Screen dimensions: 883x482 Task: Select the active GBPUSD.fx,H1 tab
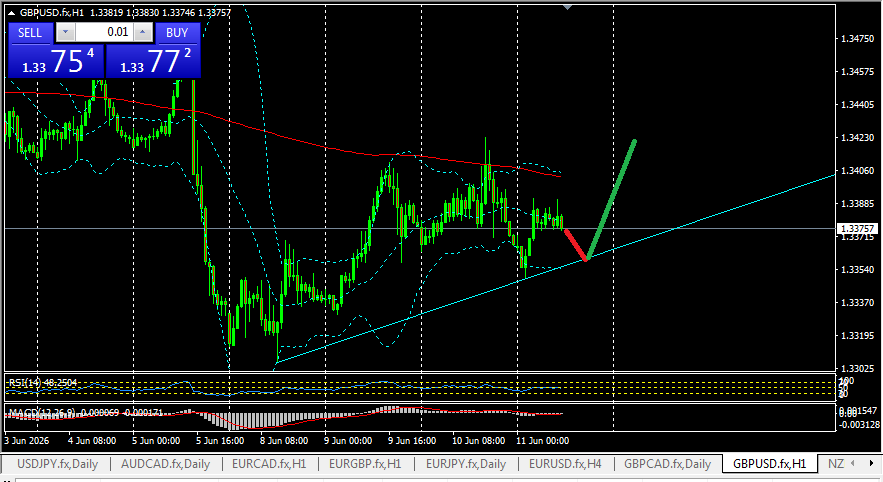pyautogui.click(x=769, y=464)
